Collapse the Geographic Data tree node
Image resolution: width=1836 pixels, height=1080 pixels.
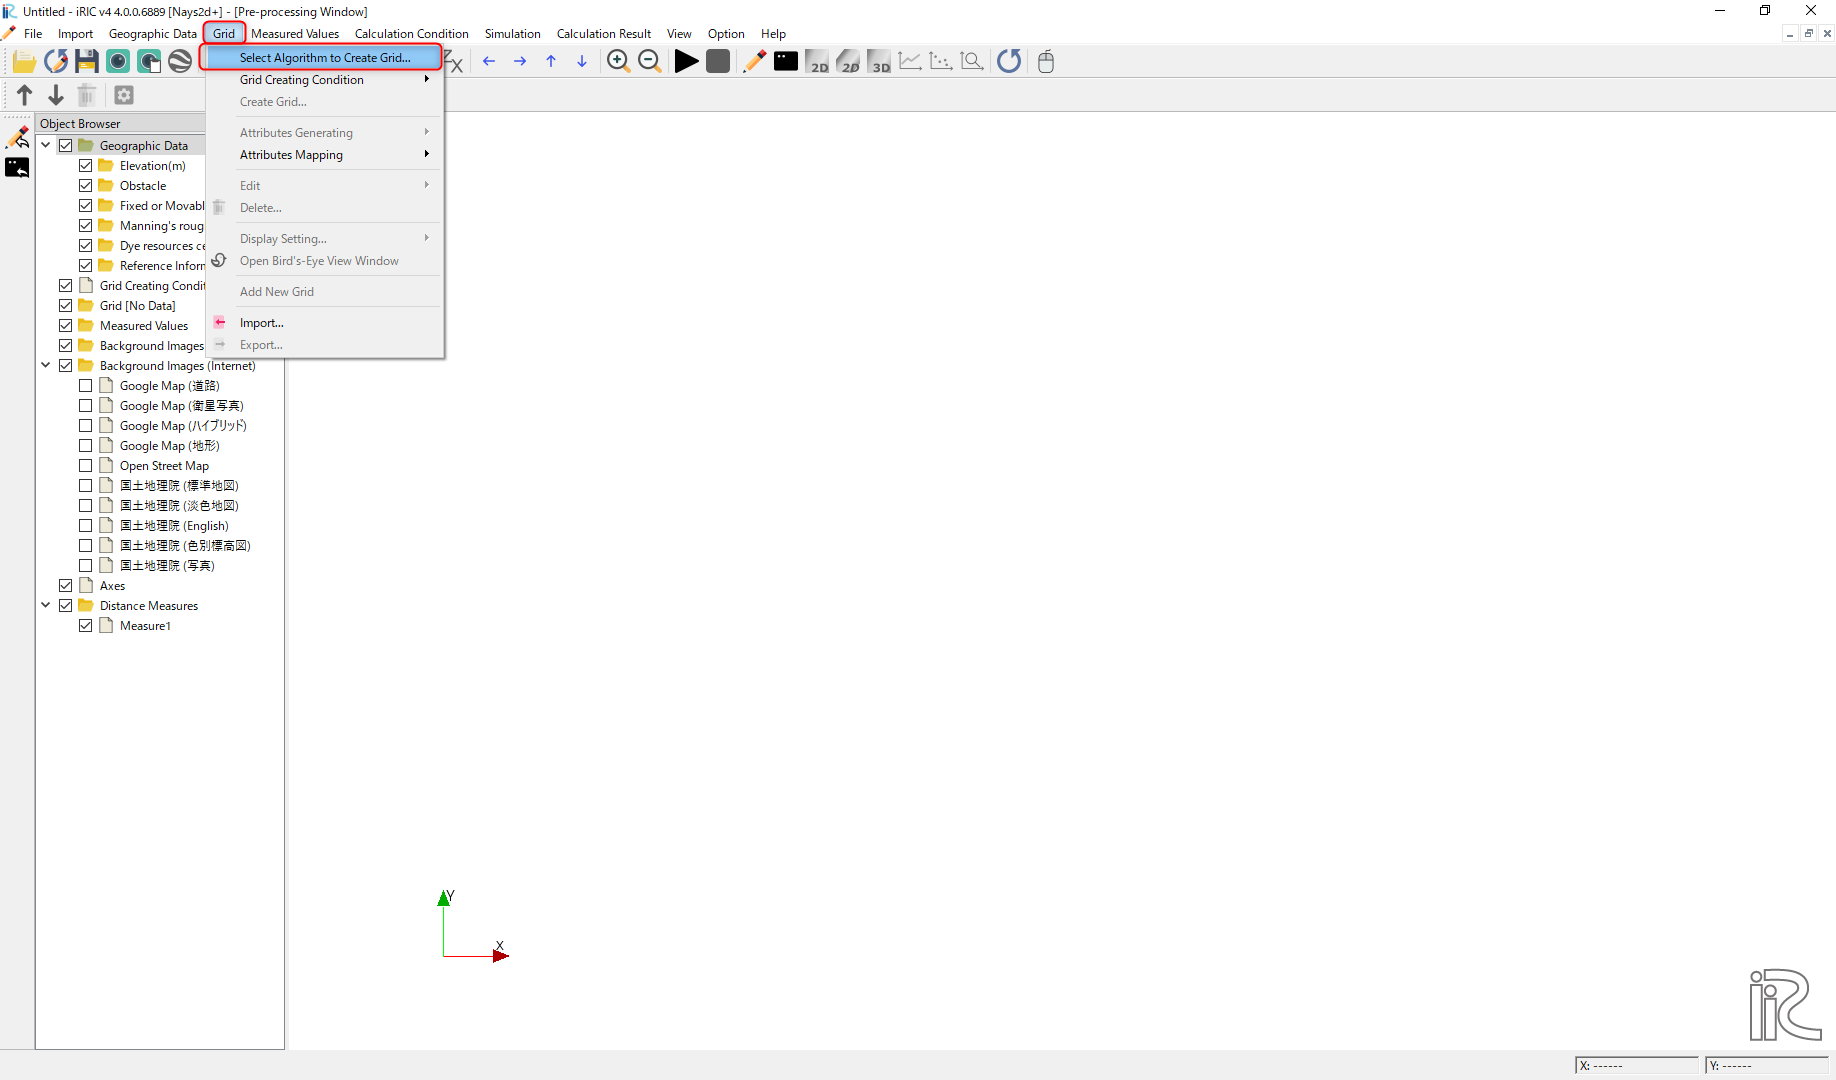46,146
